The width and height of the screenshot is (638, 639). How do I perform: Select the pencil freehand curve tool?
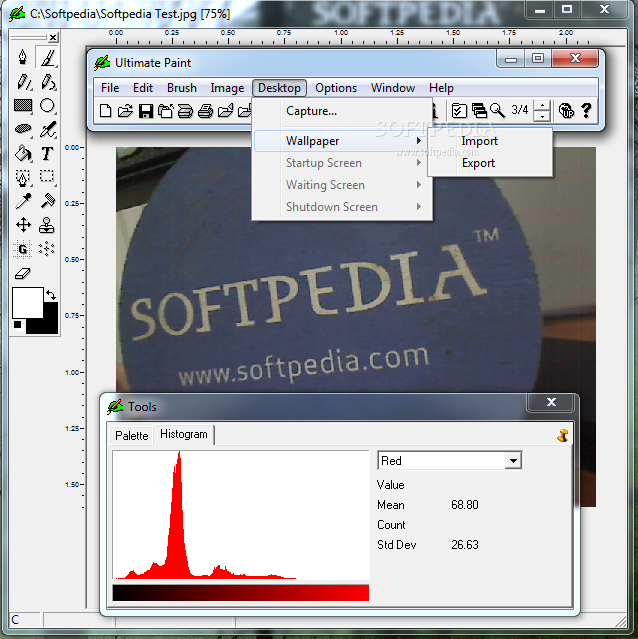click(47, 82)
